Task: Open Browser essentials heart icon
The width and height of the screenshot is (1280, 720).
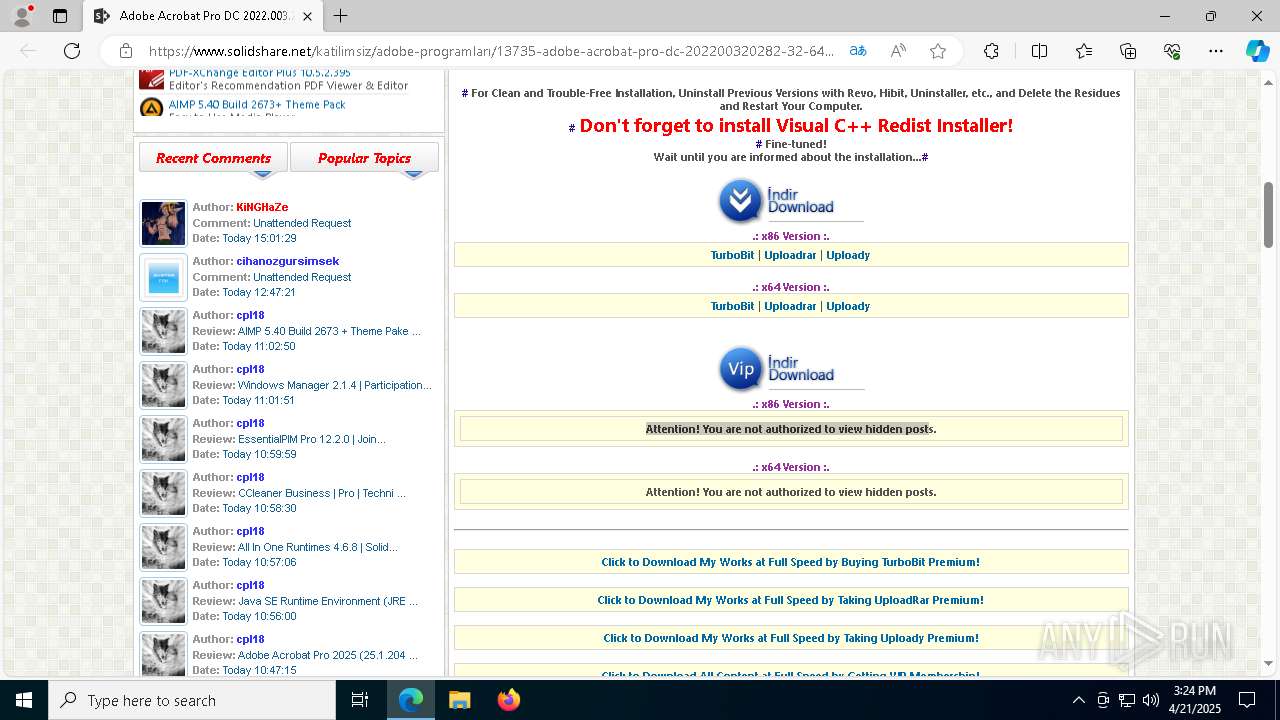Action: [1172, 51]
